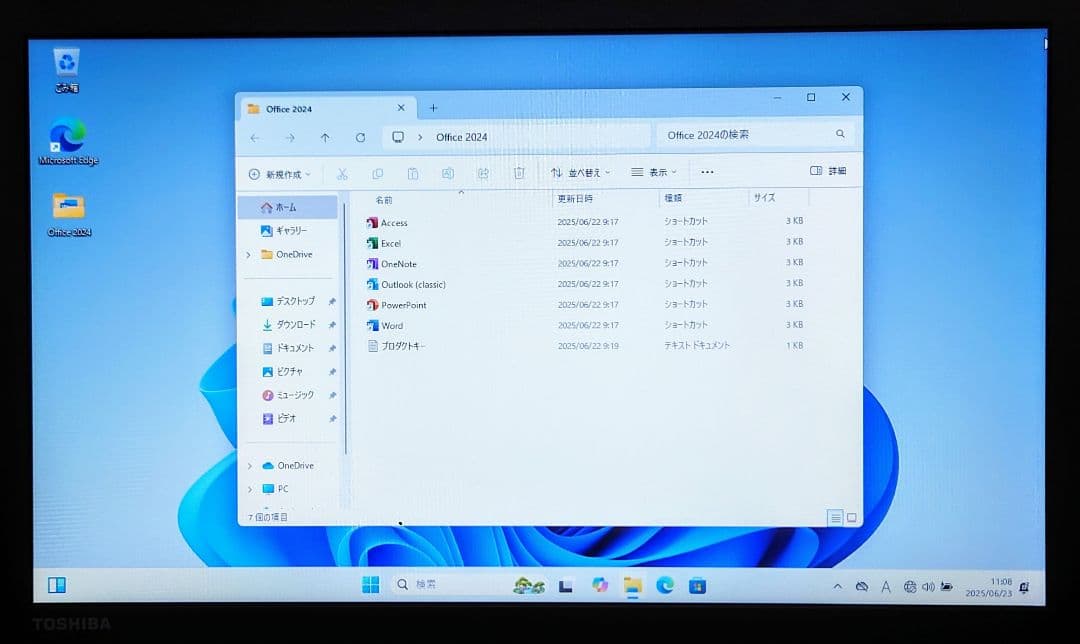
Task: Select the Cut icon on the toolbar
Action: coord(343,174)
